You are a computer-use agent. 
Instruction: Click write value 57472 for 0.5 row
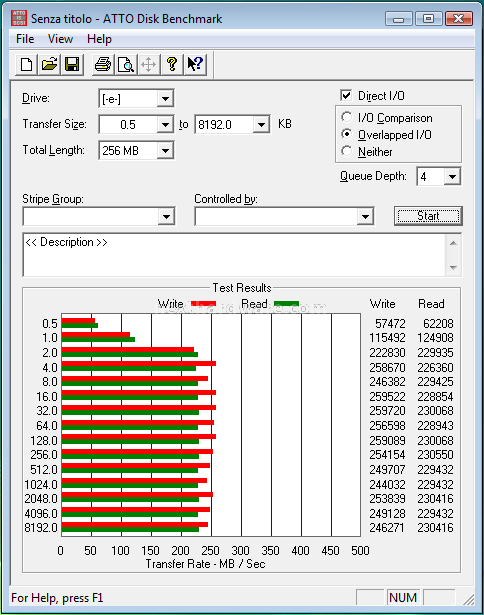click(x=390, y=324)
